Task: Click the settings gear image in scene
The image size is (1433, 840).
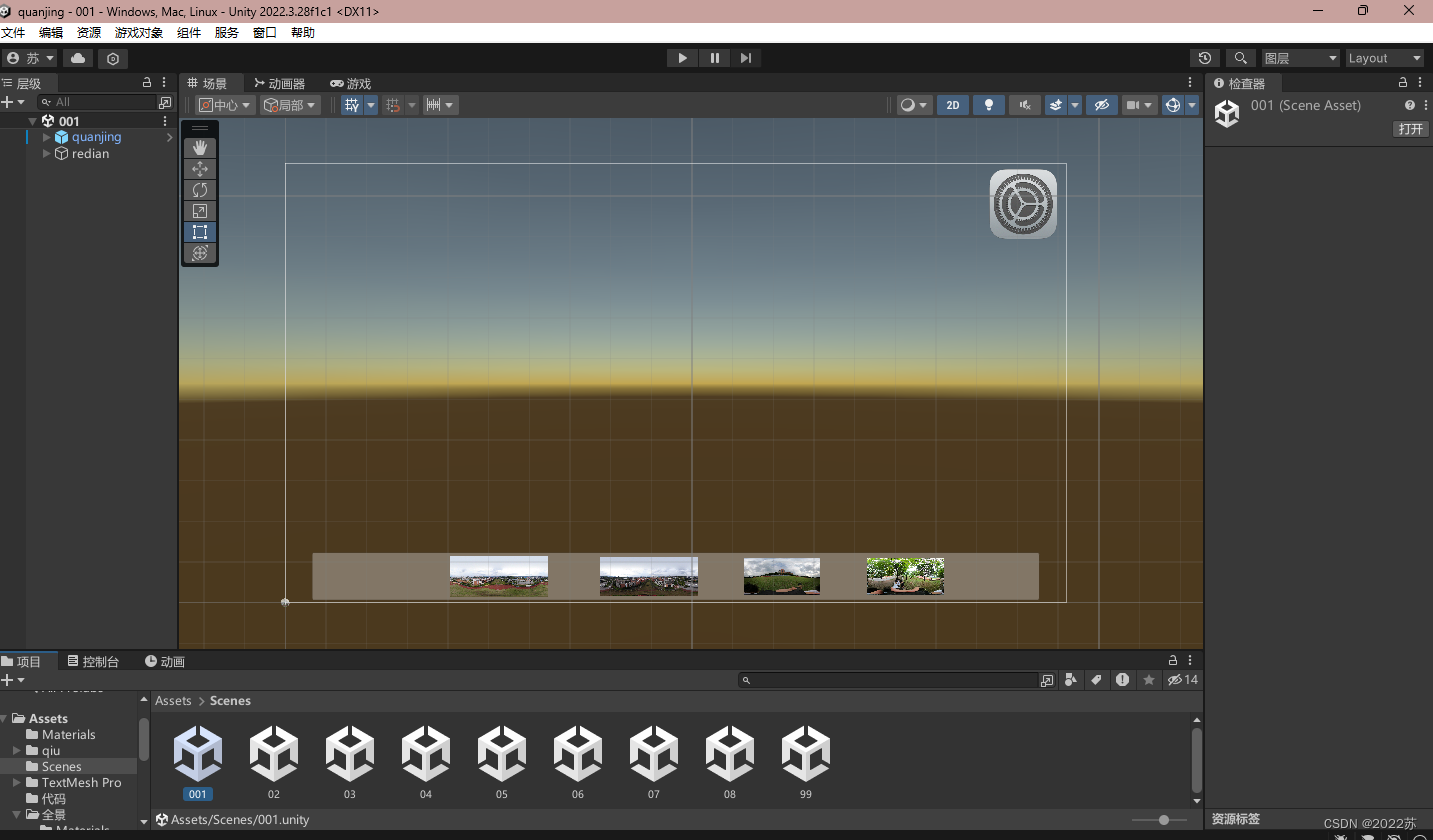Action: point(1023,204)
